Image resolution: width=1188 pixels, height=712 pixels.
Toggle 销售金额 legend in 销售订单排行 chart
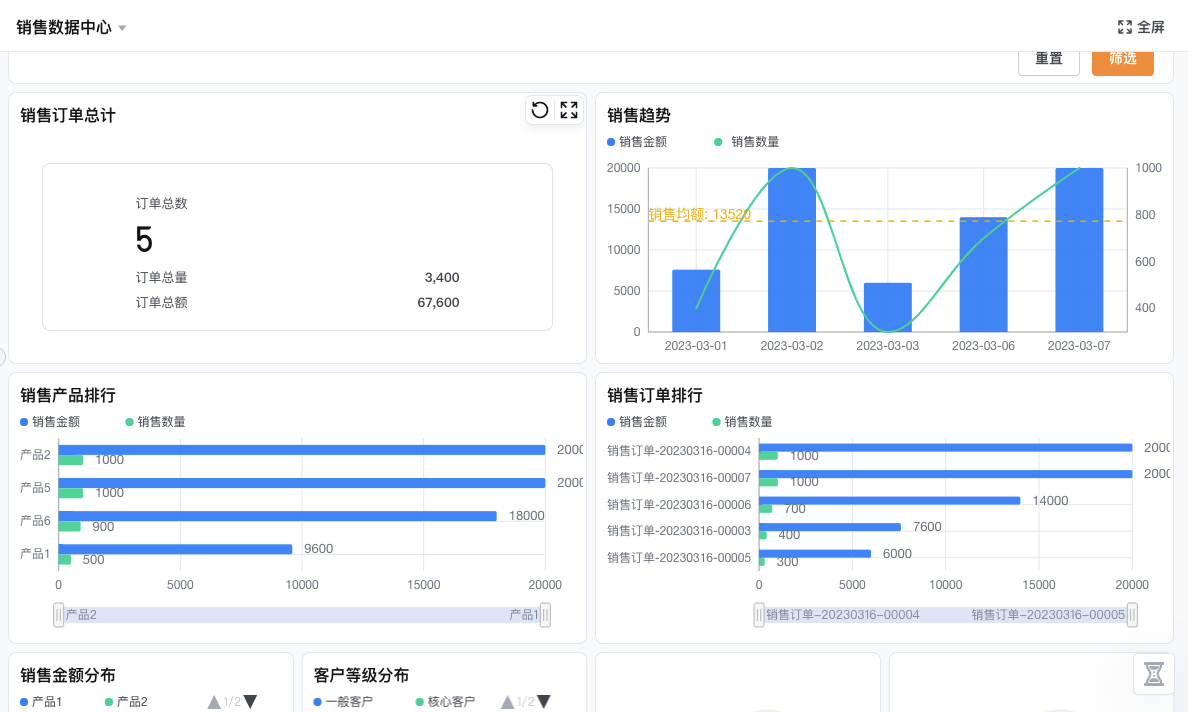(637, 422)
